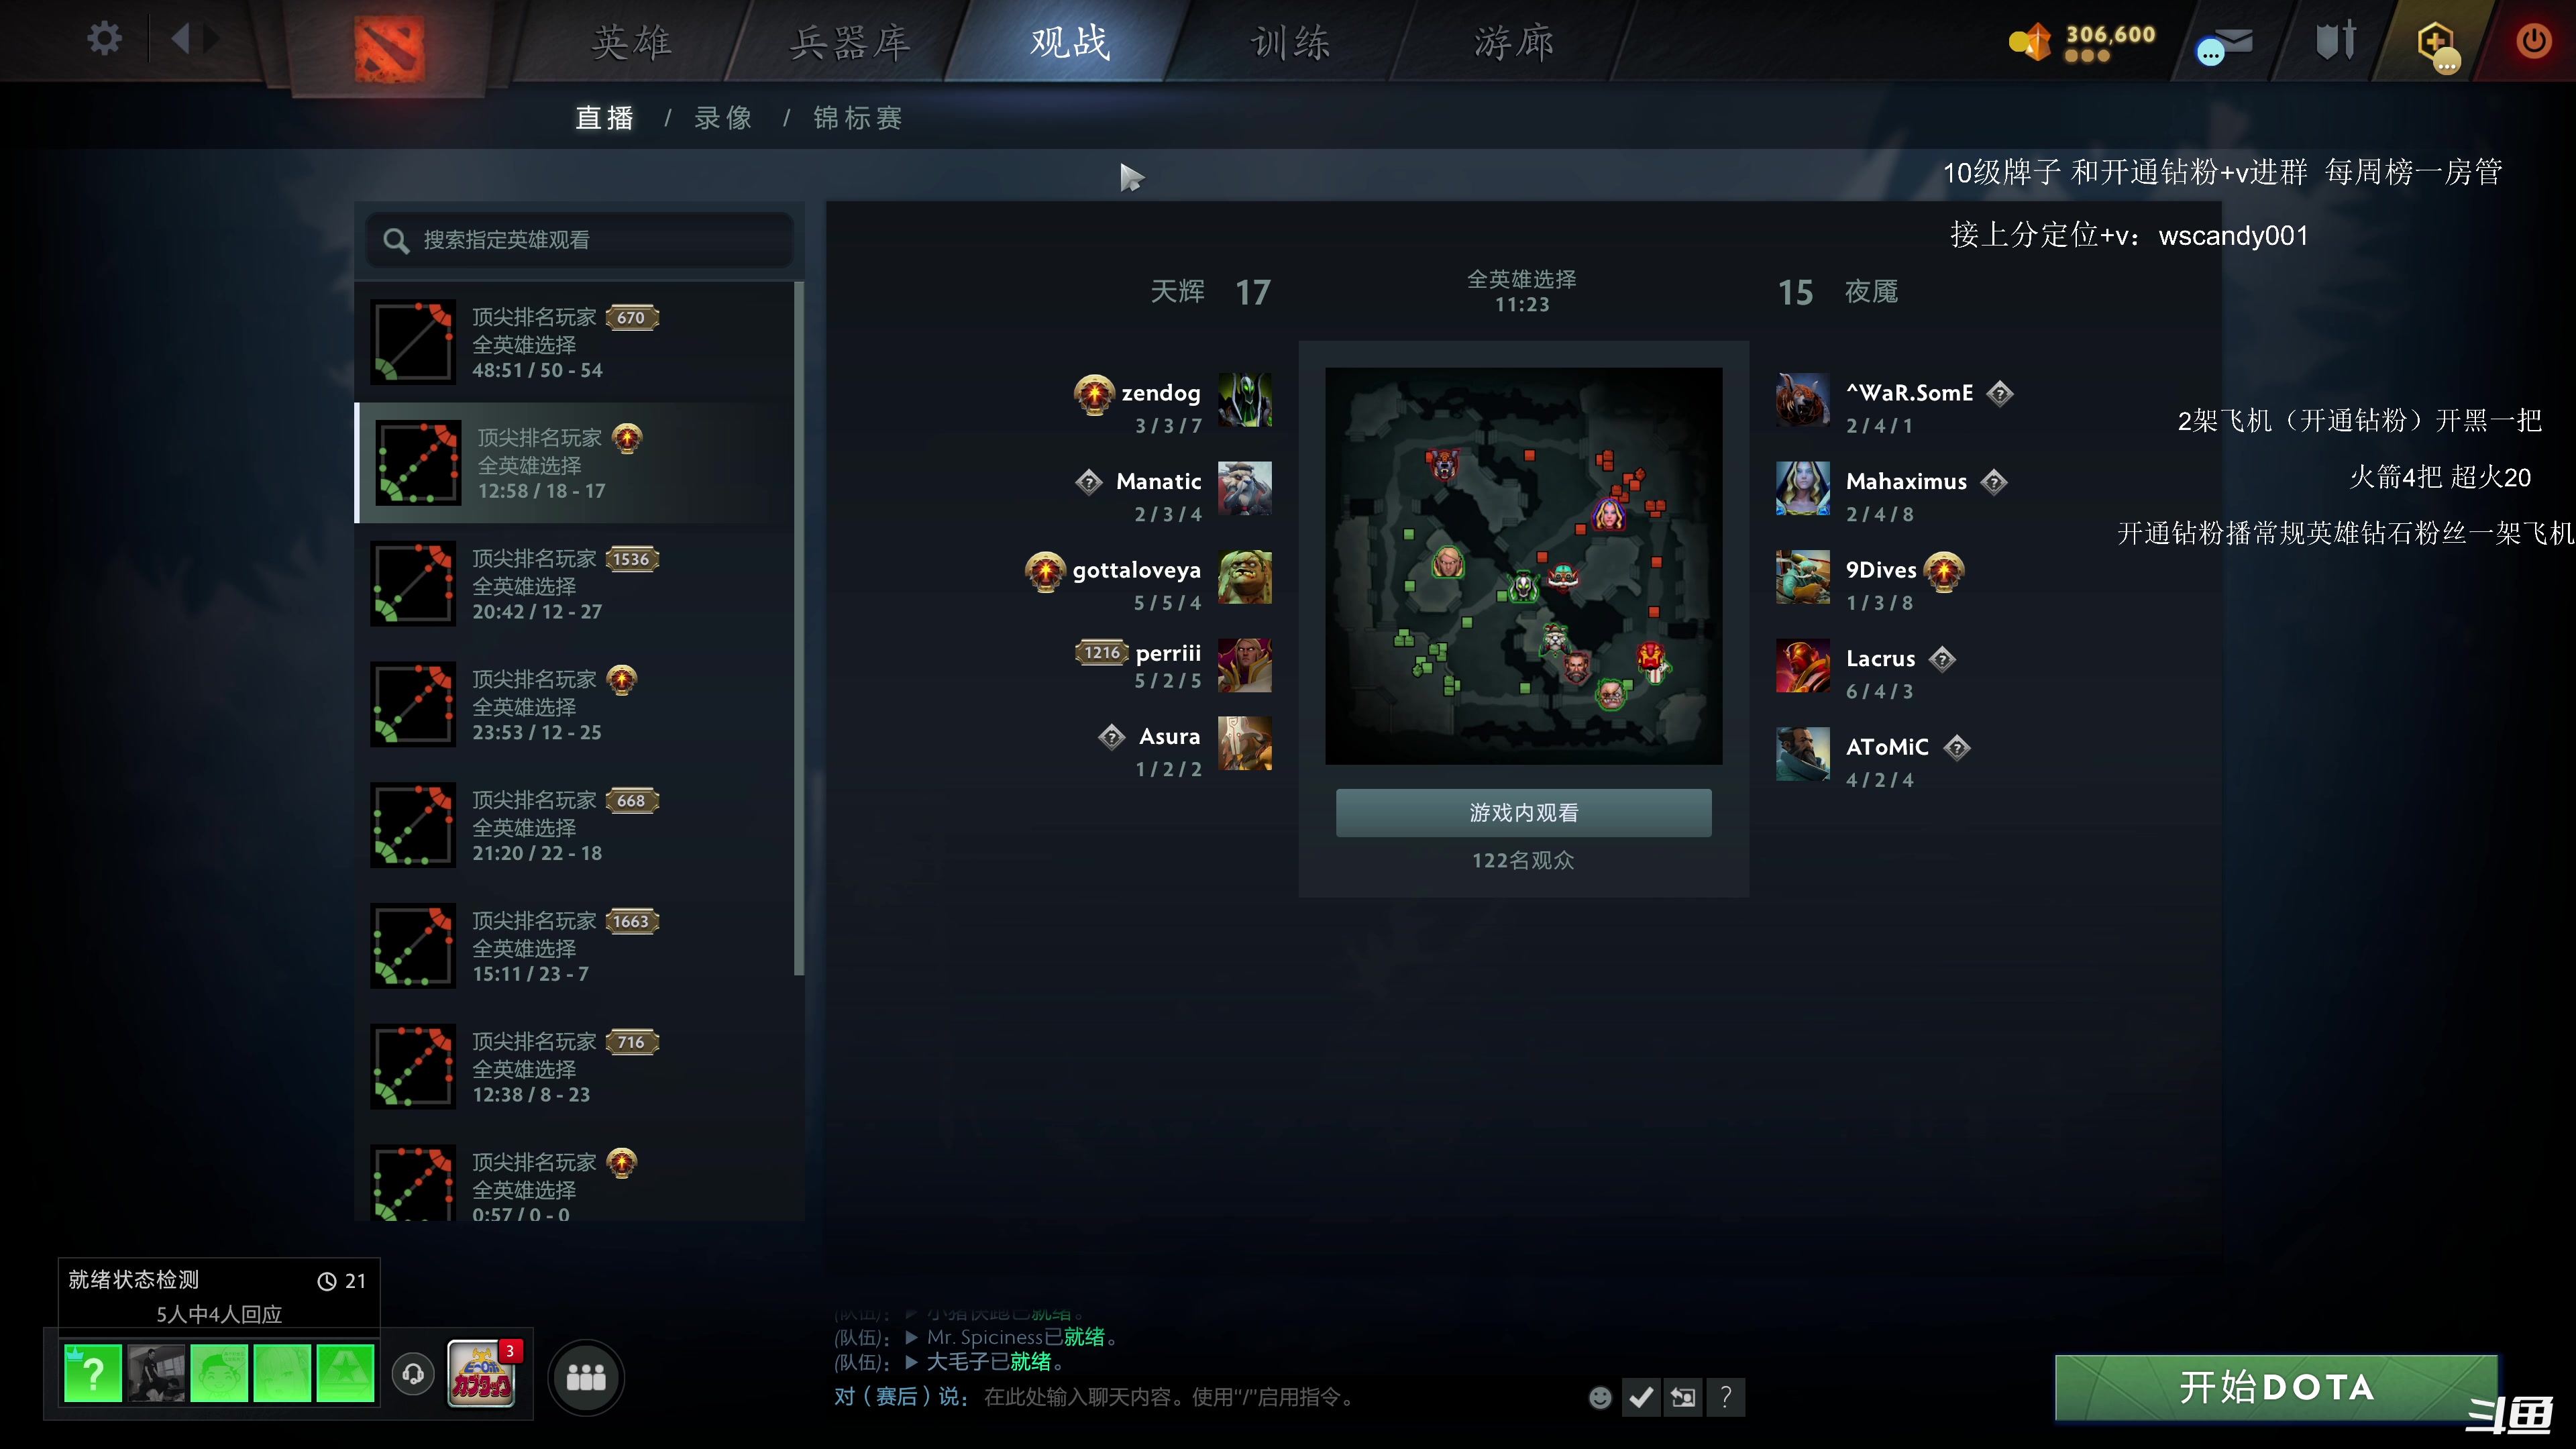Image resolution: width=2576 pixels, height=1449 pixels.
Task: Click the 开始DOTA play button
Action: 2276,1387
